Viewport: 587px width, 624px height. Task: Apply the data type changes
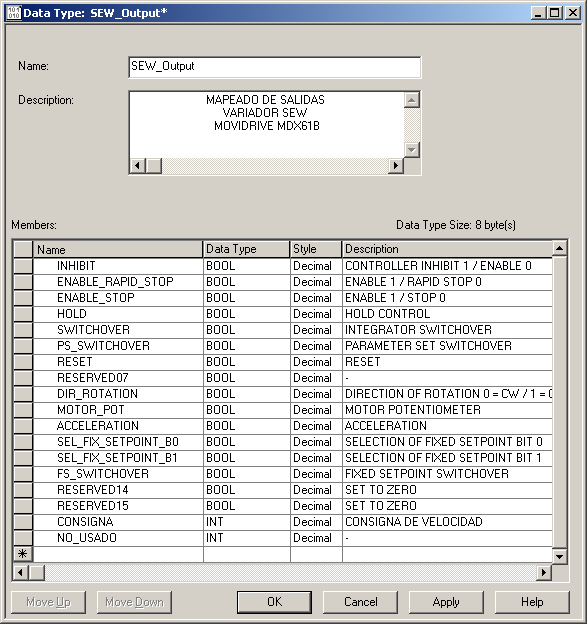click(x=446, y=602)
